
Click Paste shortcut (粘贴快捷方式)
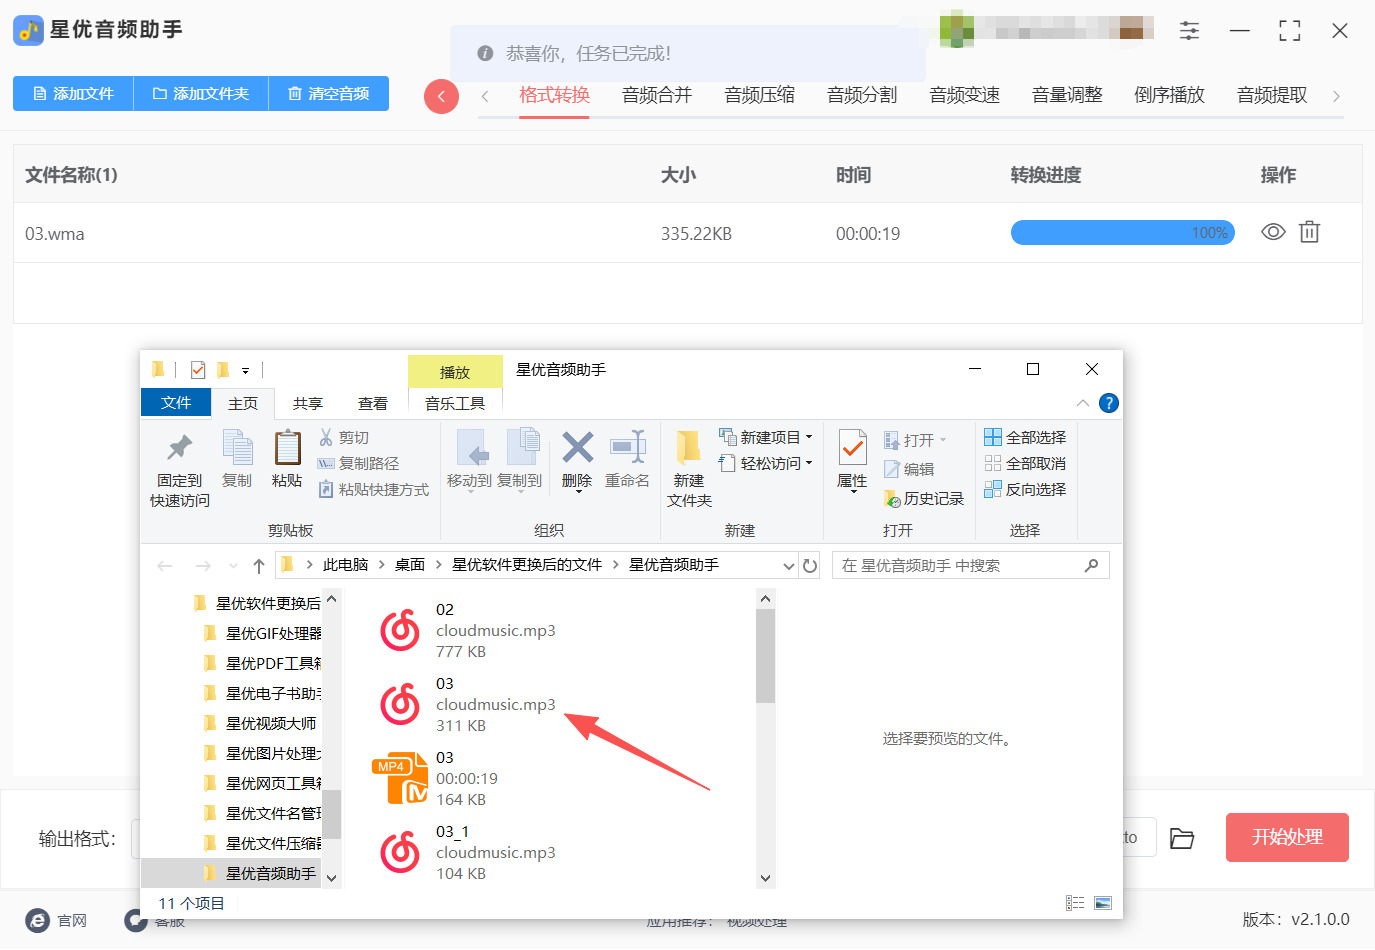click(x=373, y=489)
